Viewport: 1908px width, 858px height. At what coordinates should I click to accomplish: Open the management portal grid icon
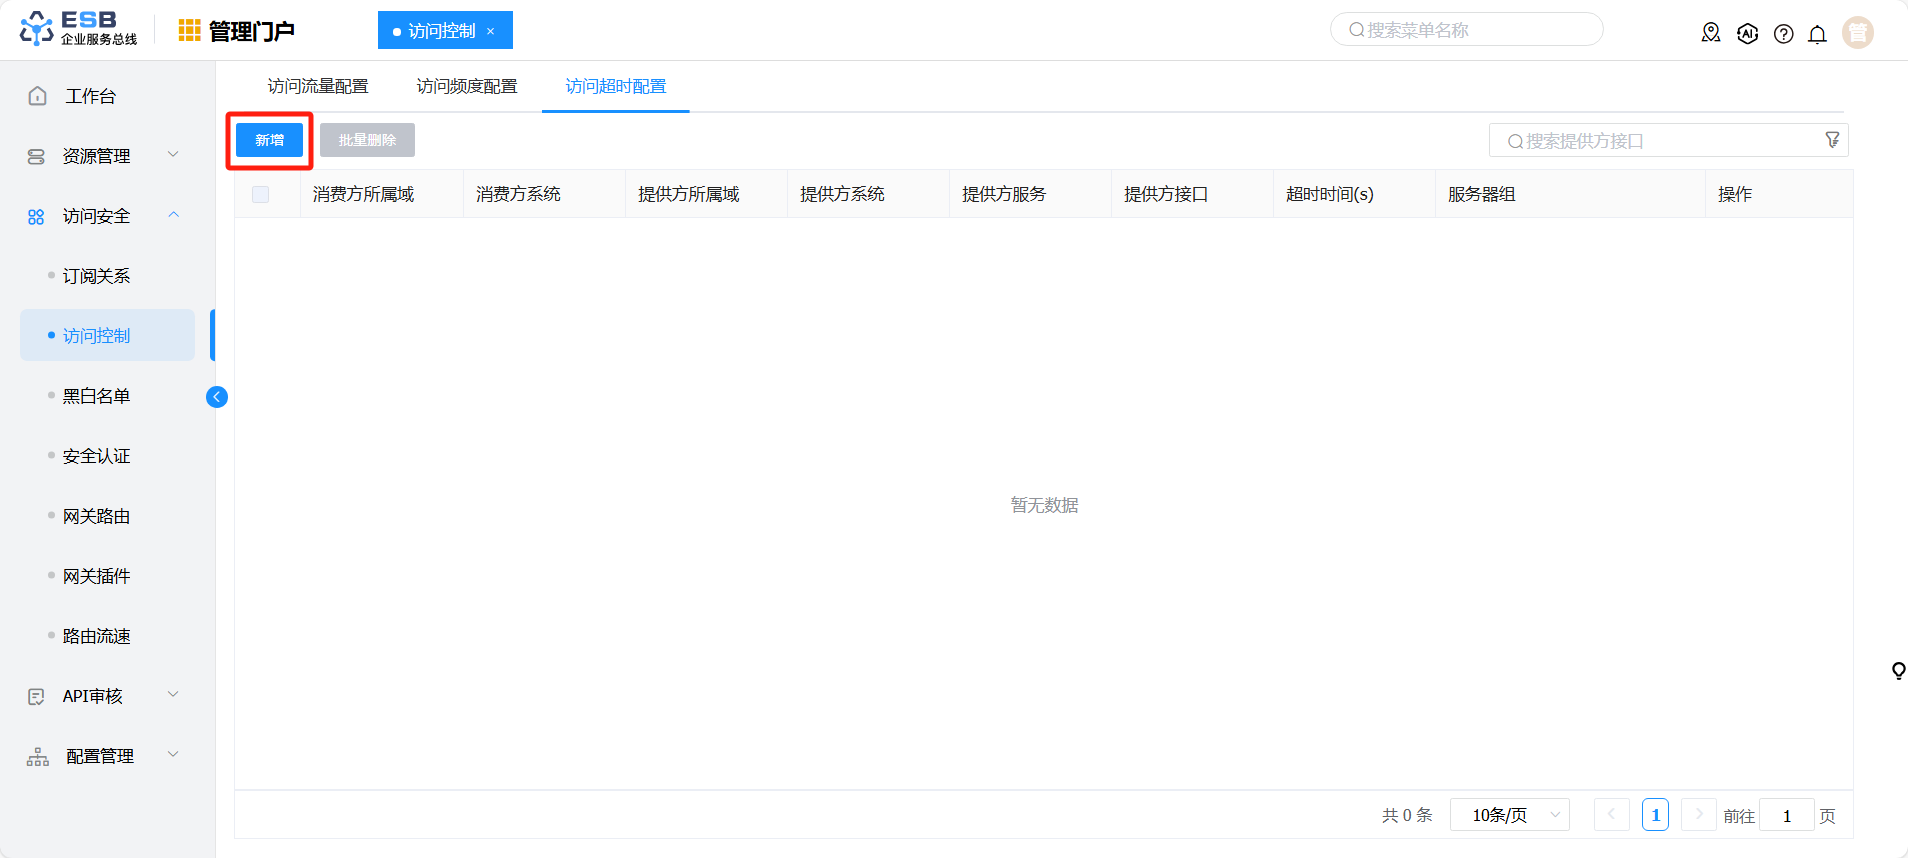click(x=189, y=31)
